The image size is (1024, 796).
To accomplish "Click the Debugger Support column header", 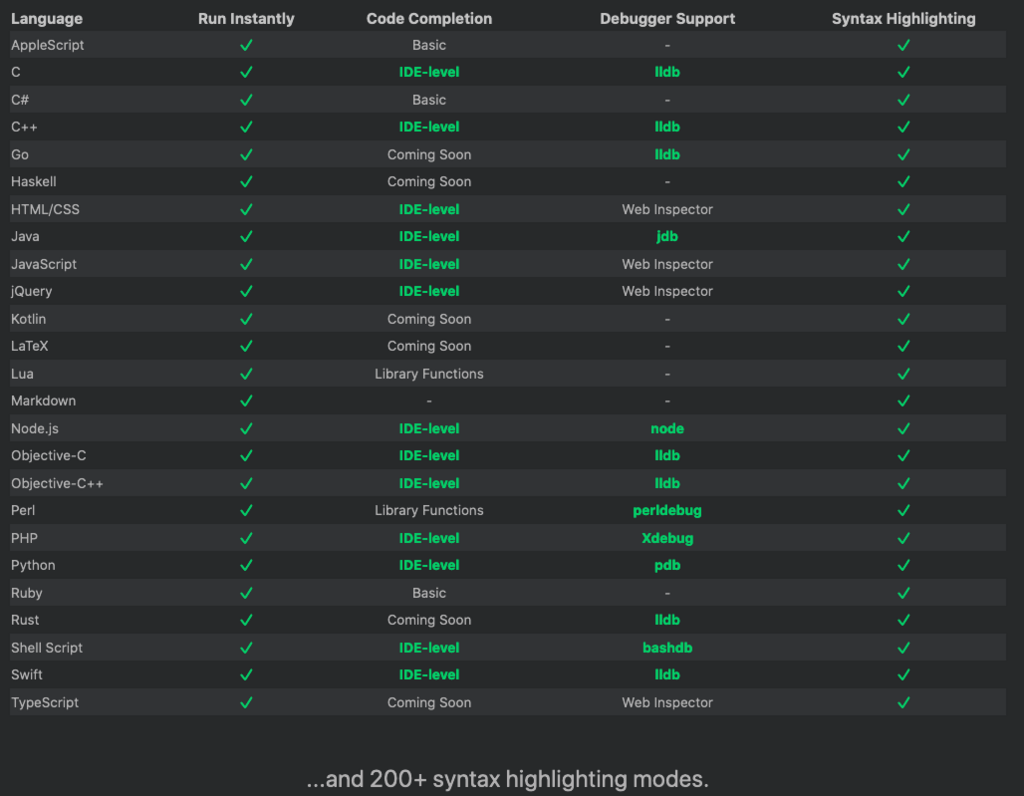I will (x=667, y=19).
